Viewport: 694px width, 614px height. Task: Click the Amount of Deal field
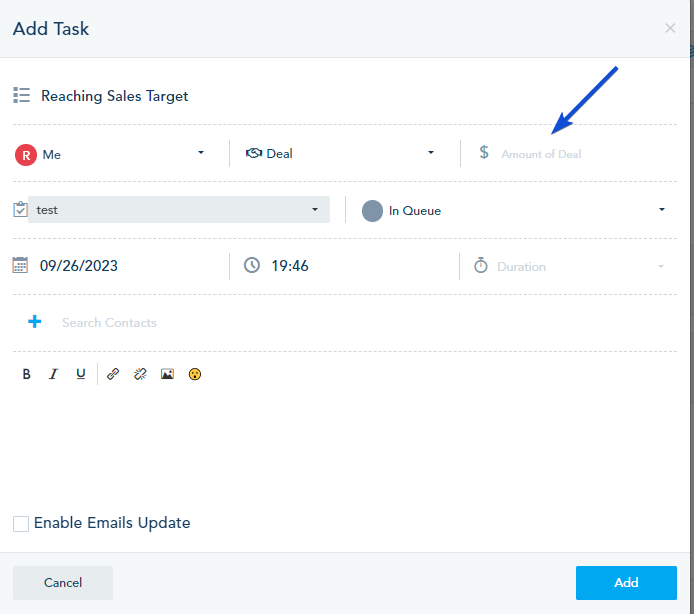tap(586, 154)
